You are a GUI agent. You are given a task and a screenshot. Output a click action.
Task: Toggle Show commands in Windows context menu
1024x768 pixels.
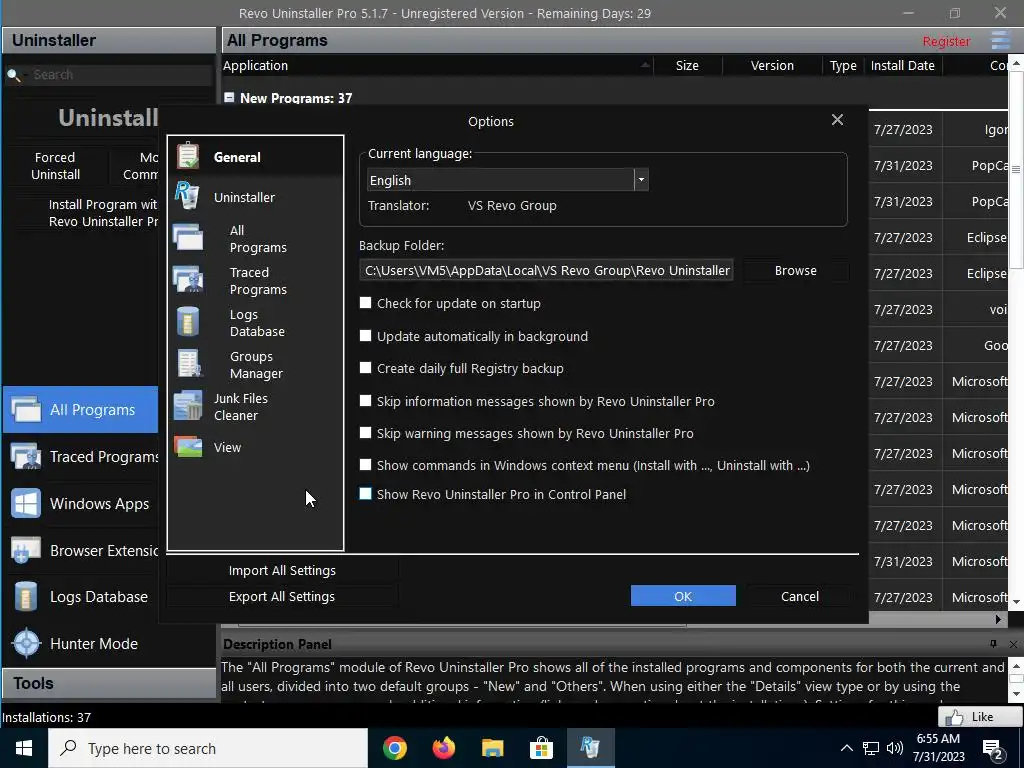tap(366, 464)
